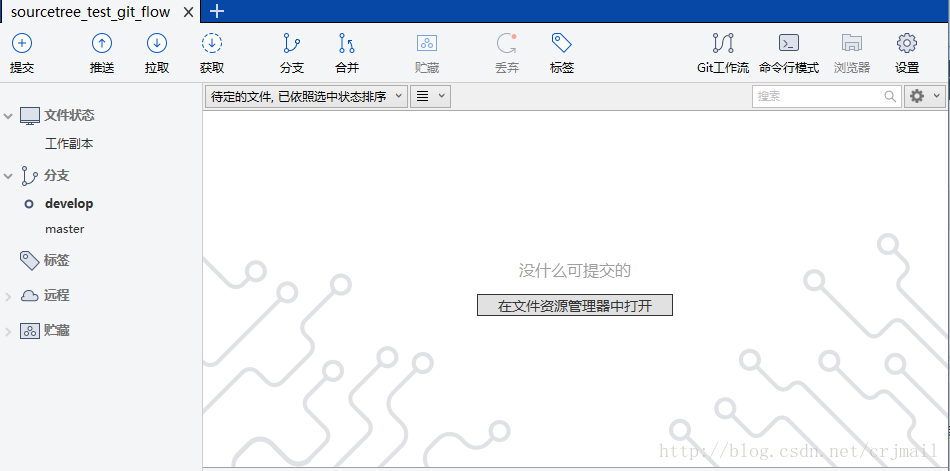The height and width of the screenshot is (471, 950).
Task: Click the 贮藏 (Stash) toolbar icon
Action: click(427, 43)
